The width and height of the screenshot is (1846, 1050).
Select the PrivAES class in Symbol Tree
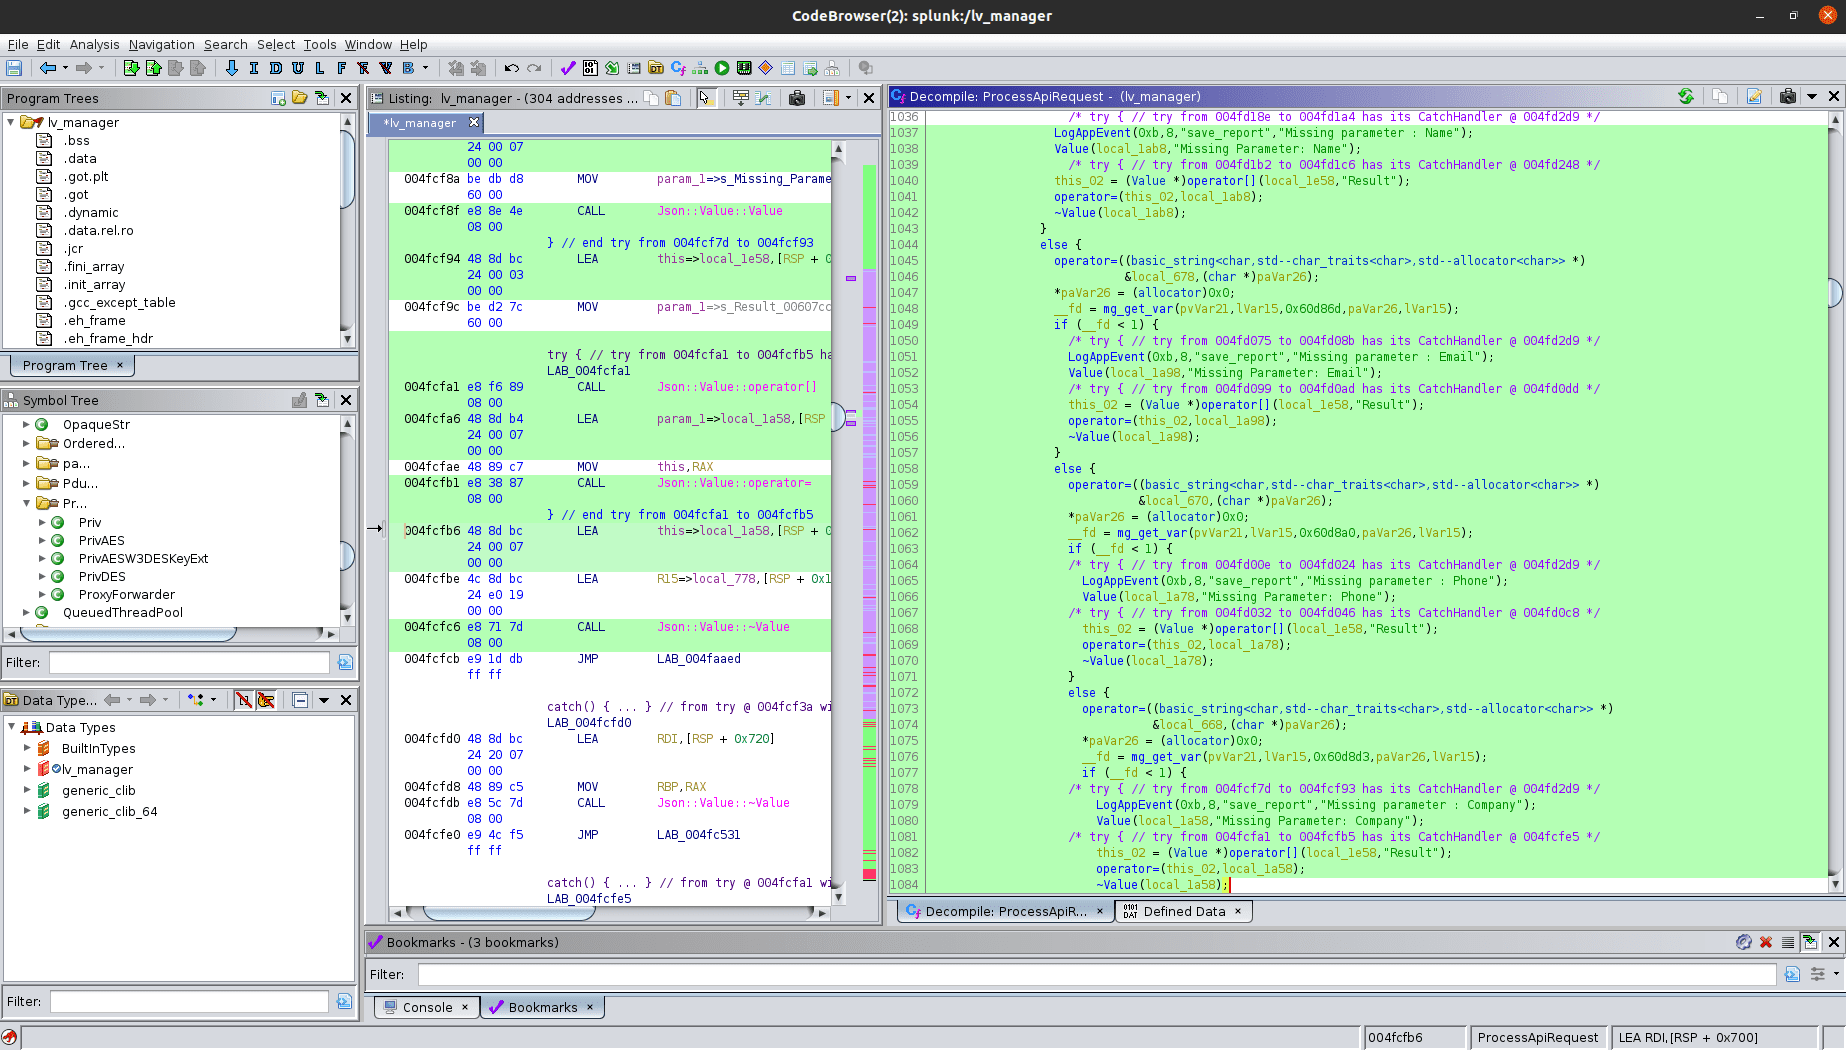(101, 540)
